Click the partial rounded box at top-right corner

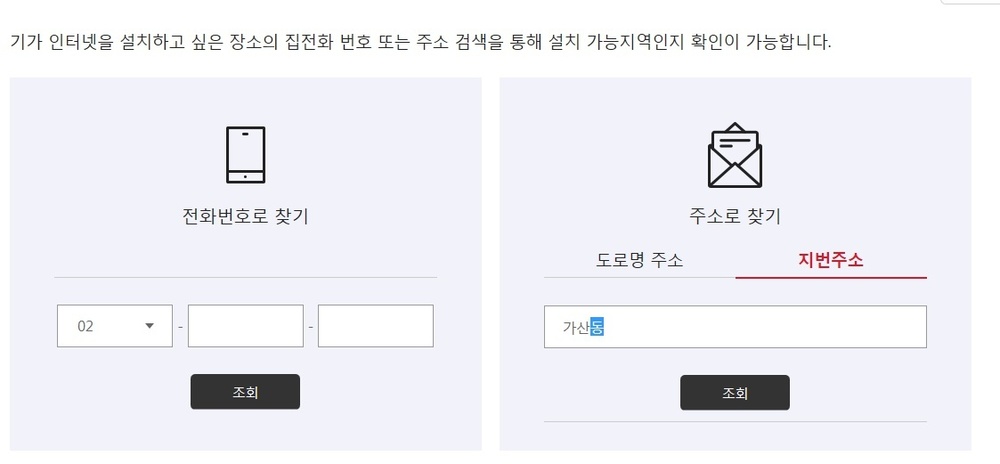[970, 2]
